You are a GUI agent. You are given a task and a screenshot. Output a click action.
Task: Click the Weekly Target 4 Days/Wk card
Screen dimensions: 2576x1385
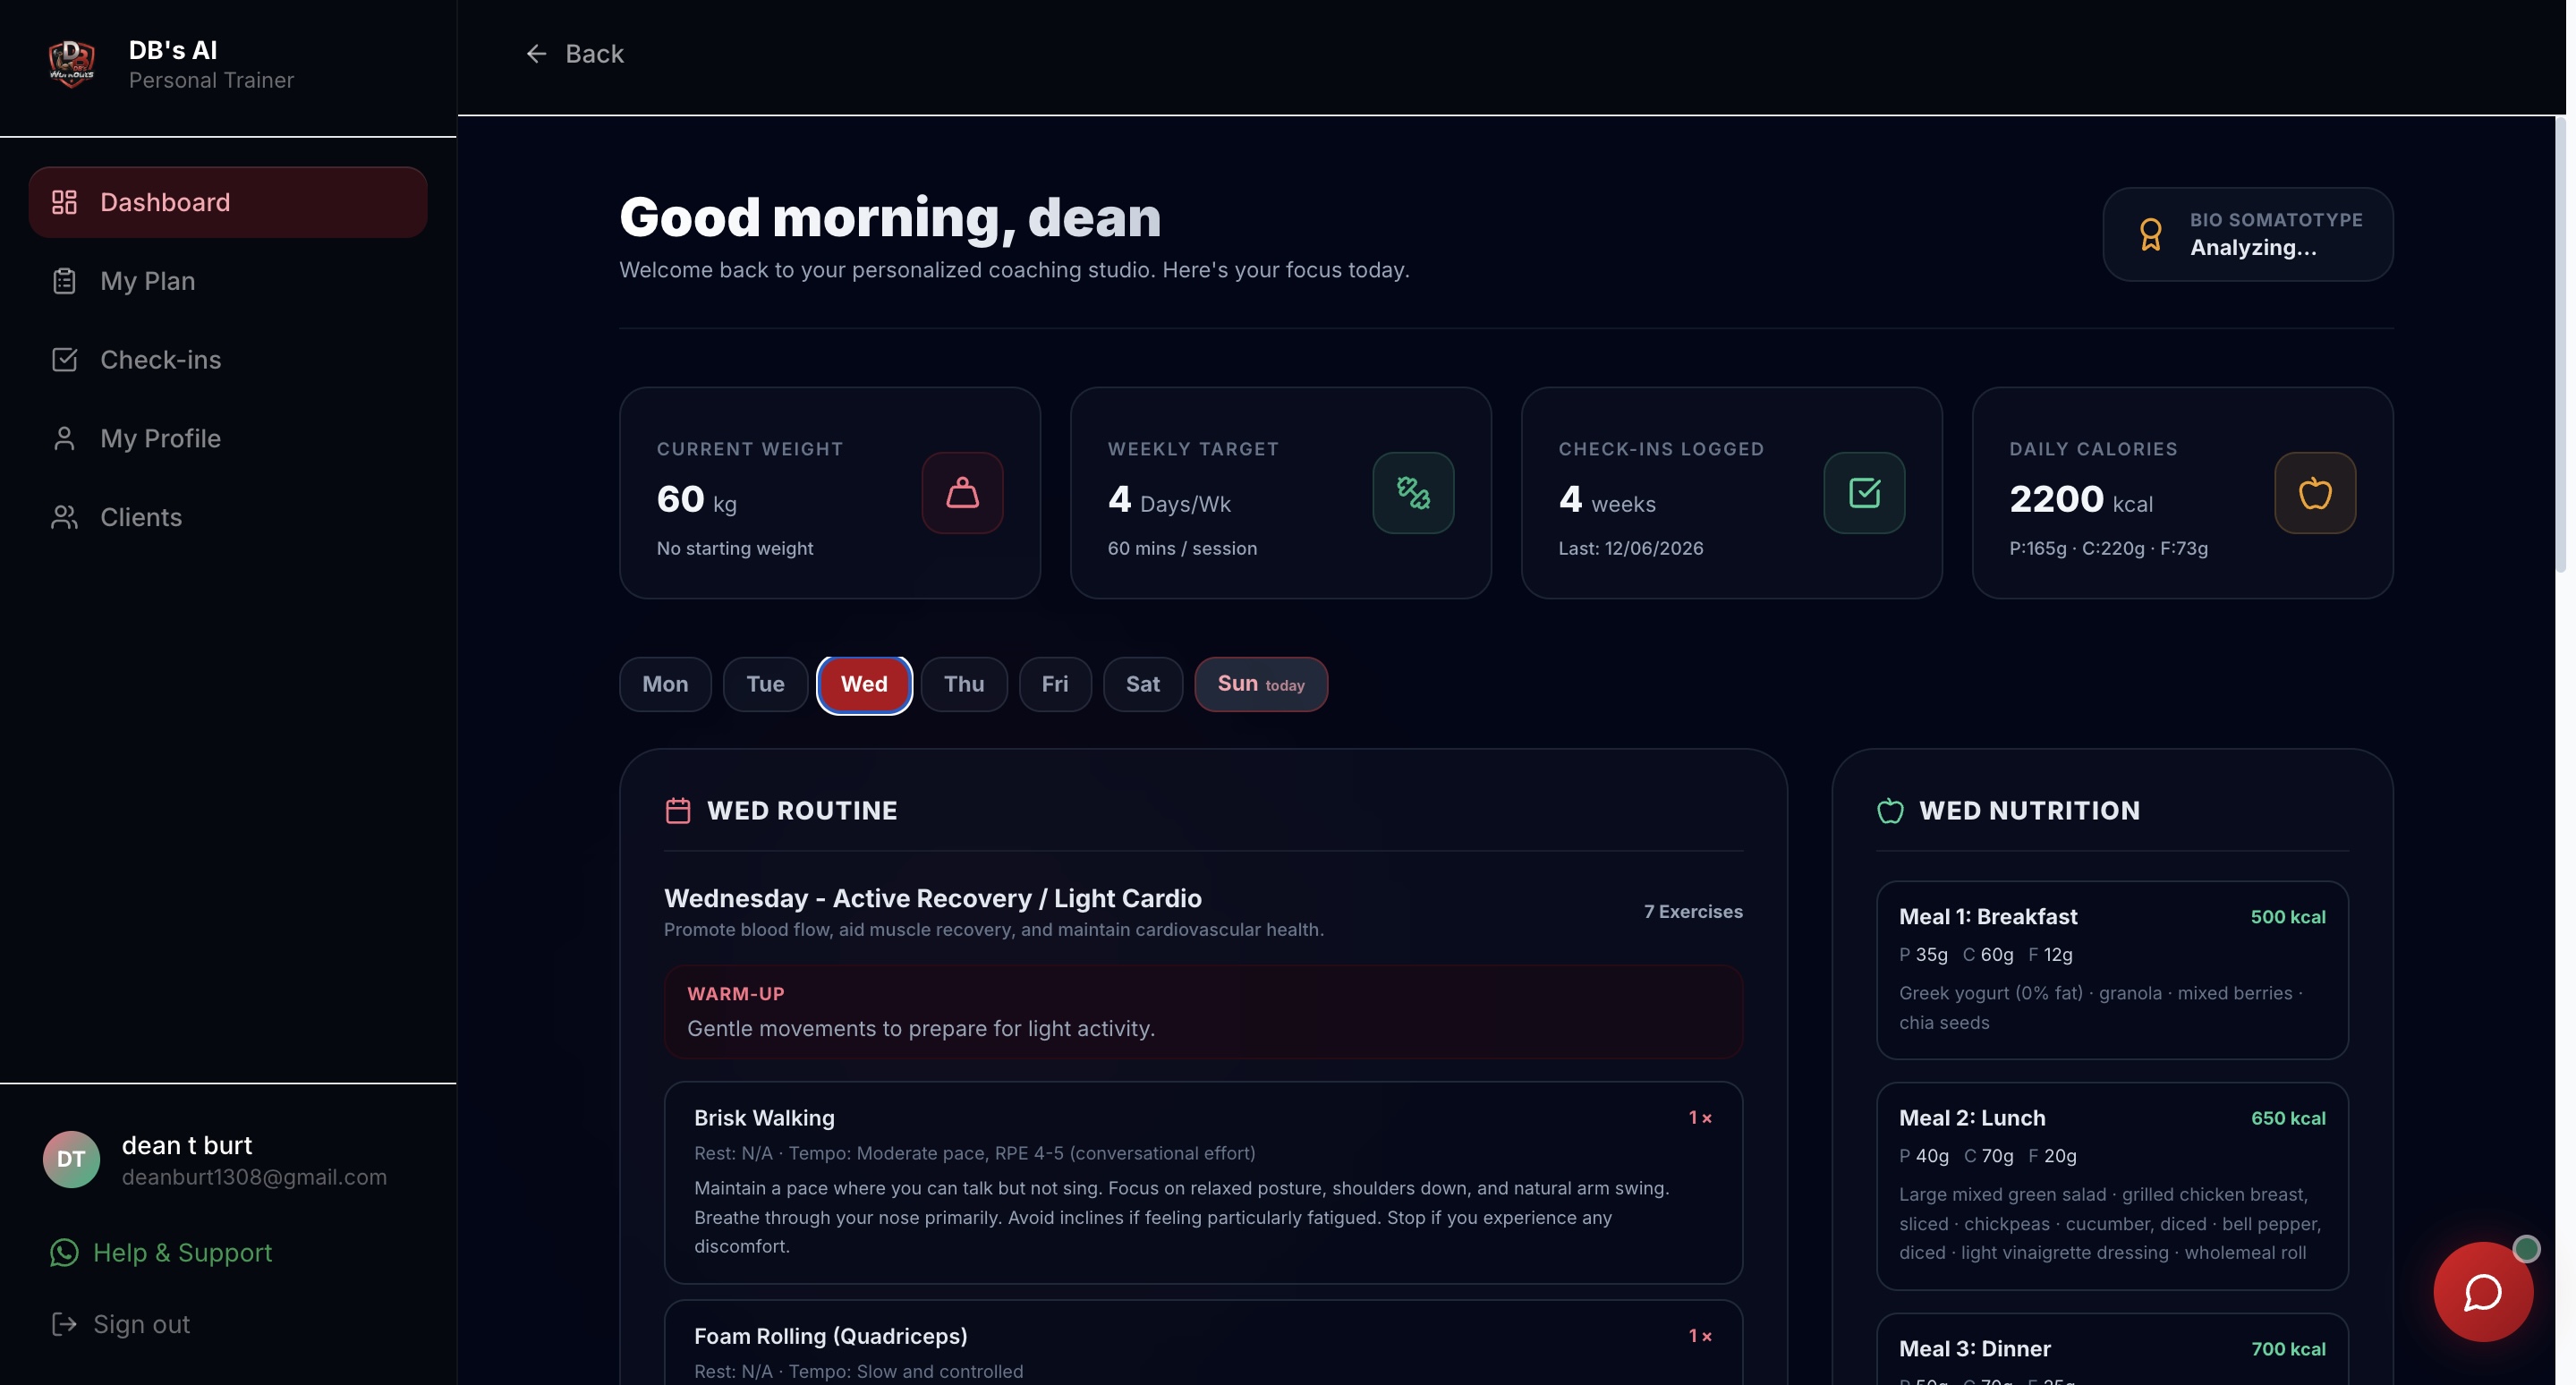pyautogui.click(x=1281, y=493)
